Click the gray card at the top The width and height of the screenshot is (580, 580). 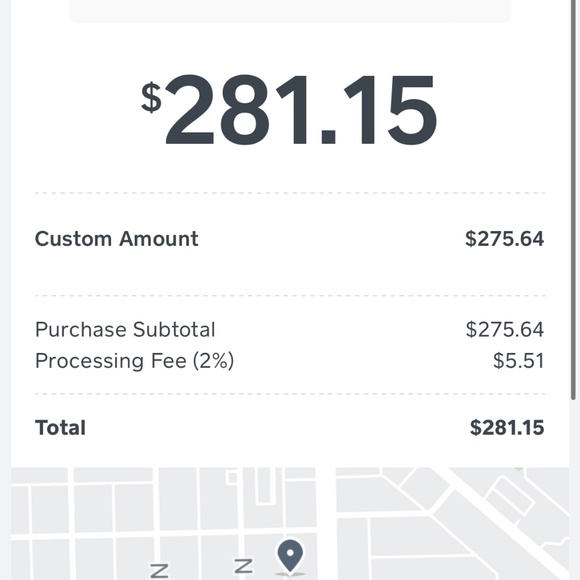290,11
